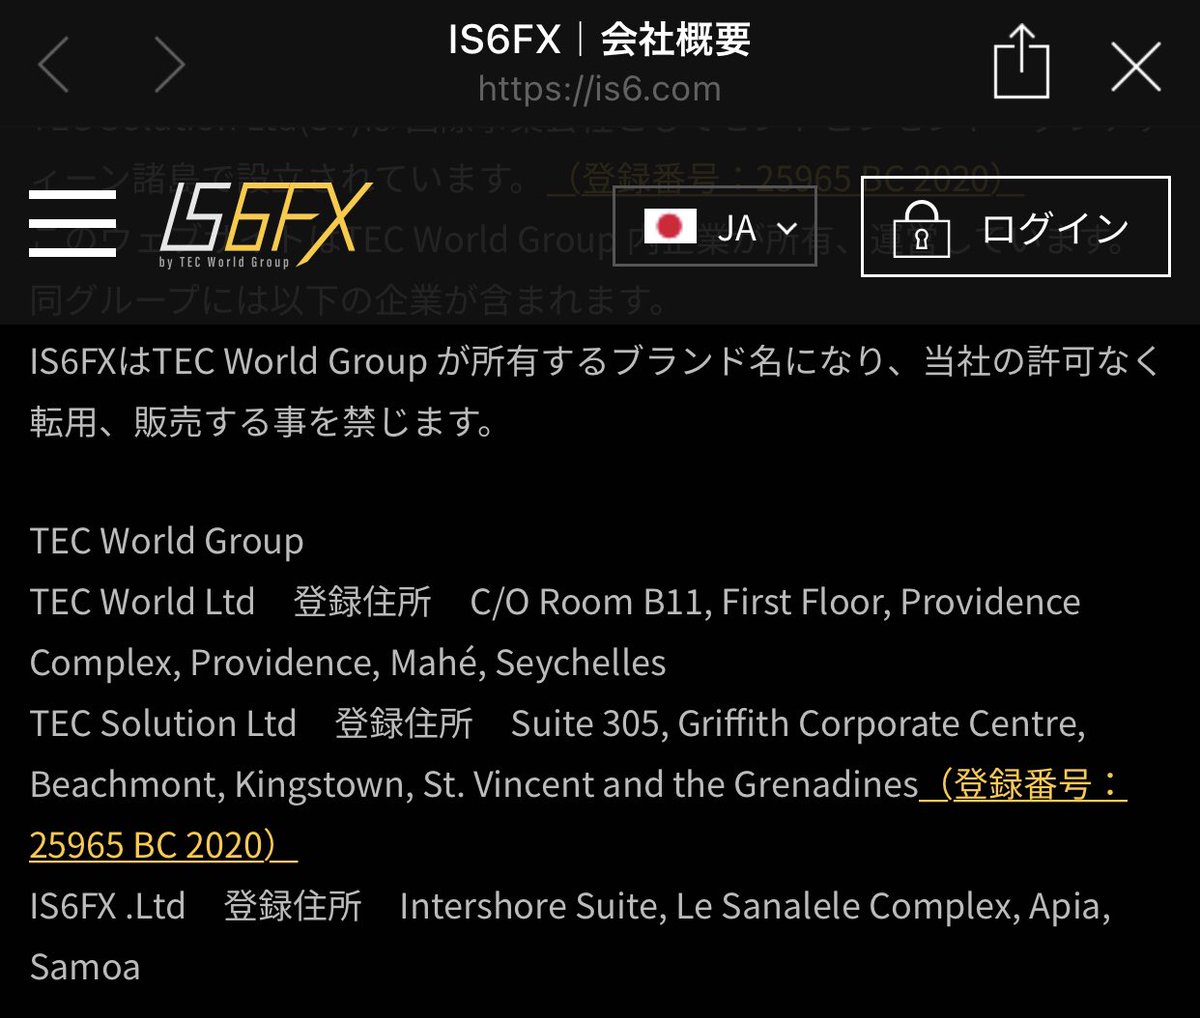Image resolution: width=1200 pixels, height=1018 pixels.
Task: Click the TEC Solution Ltd company name
Action: pos(163,723)
